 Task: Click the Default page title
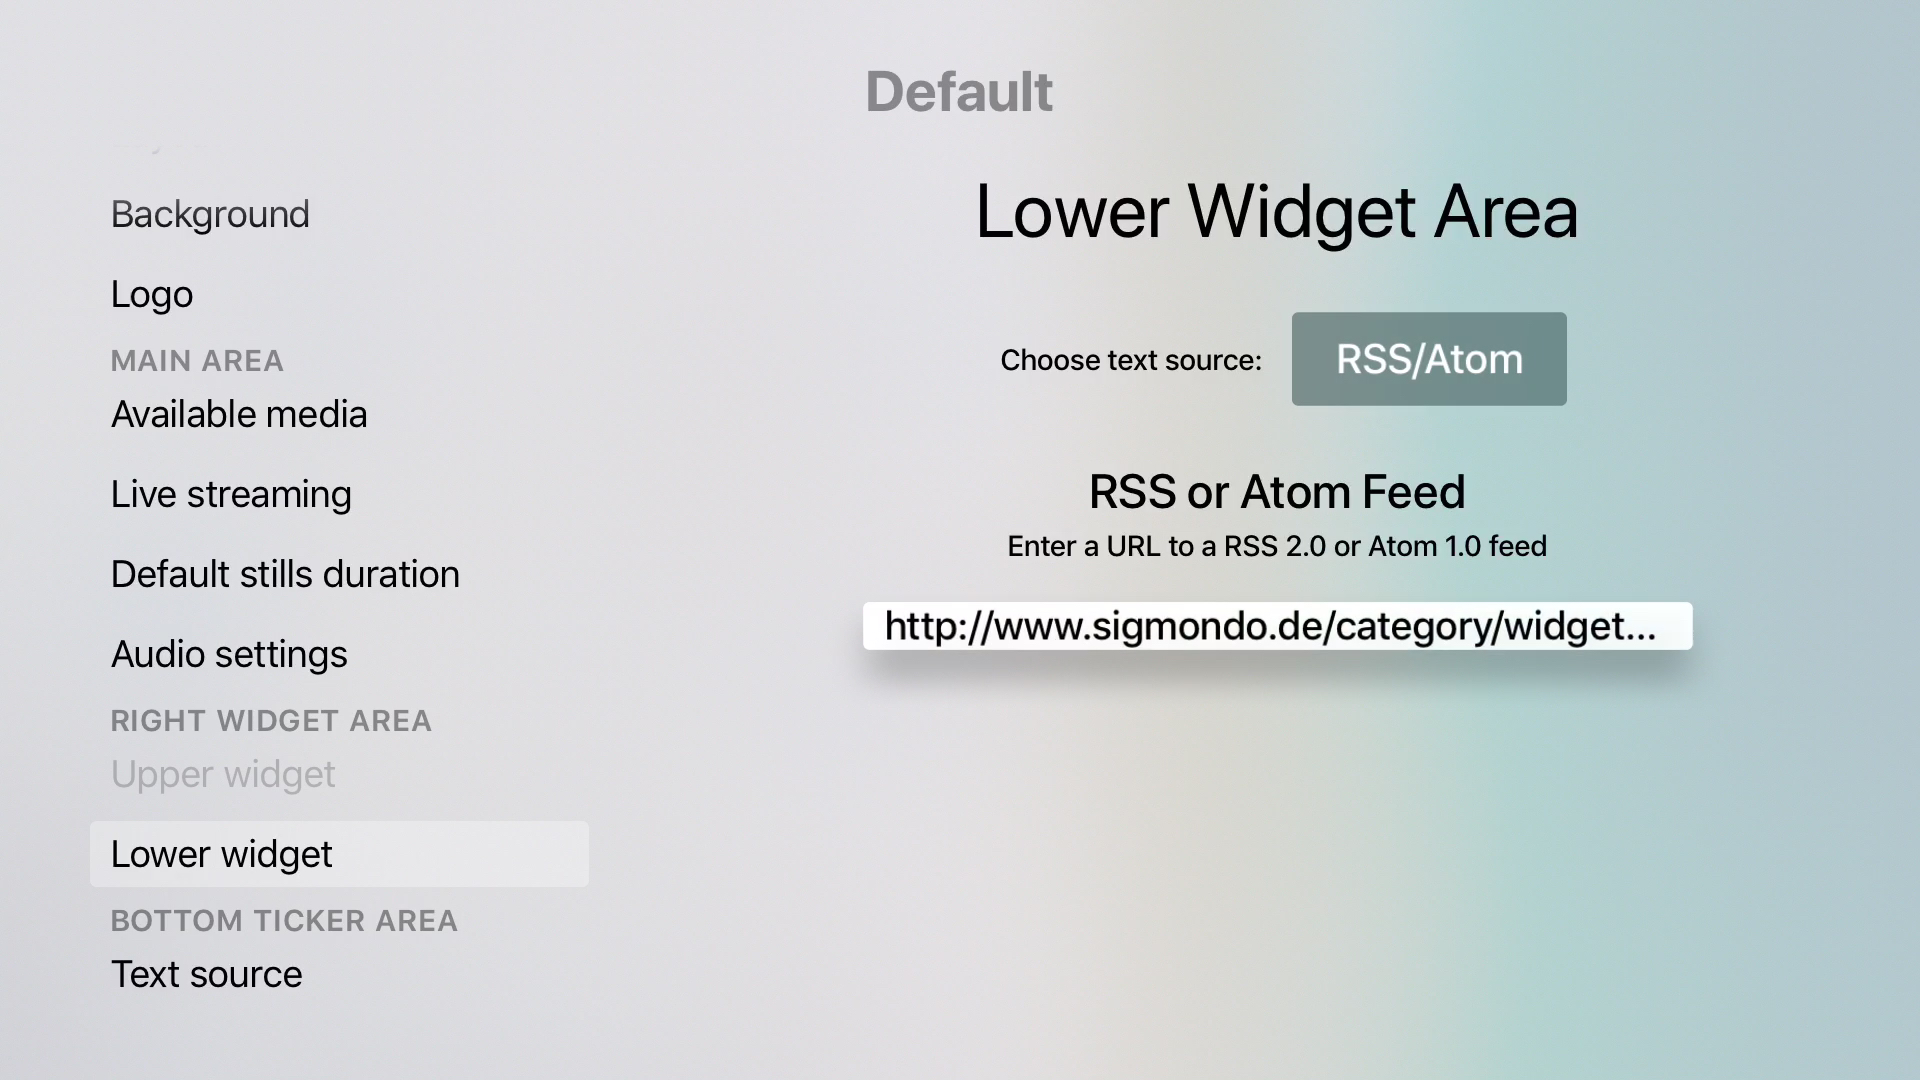(x=958, y=92)
